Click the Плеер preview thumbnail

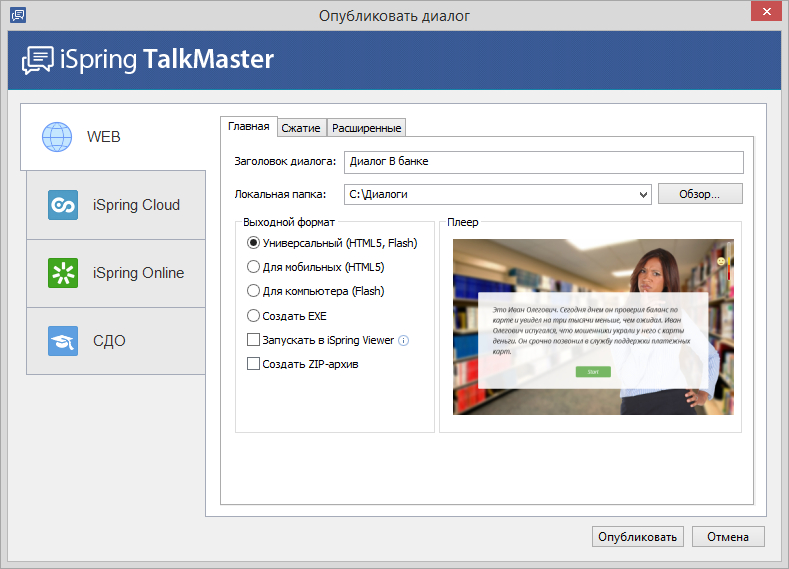point(593,327)
